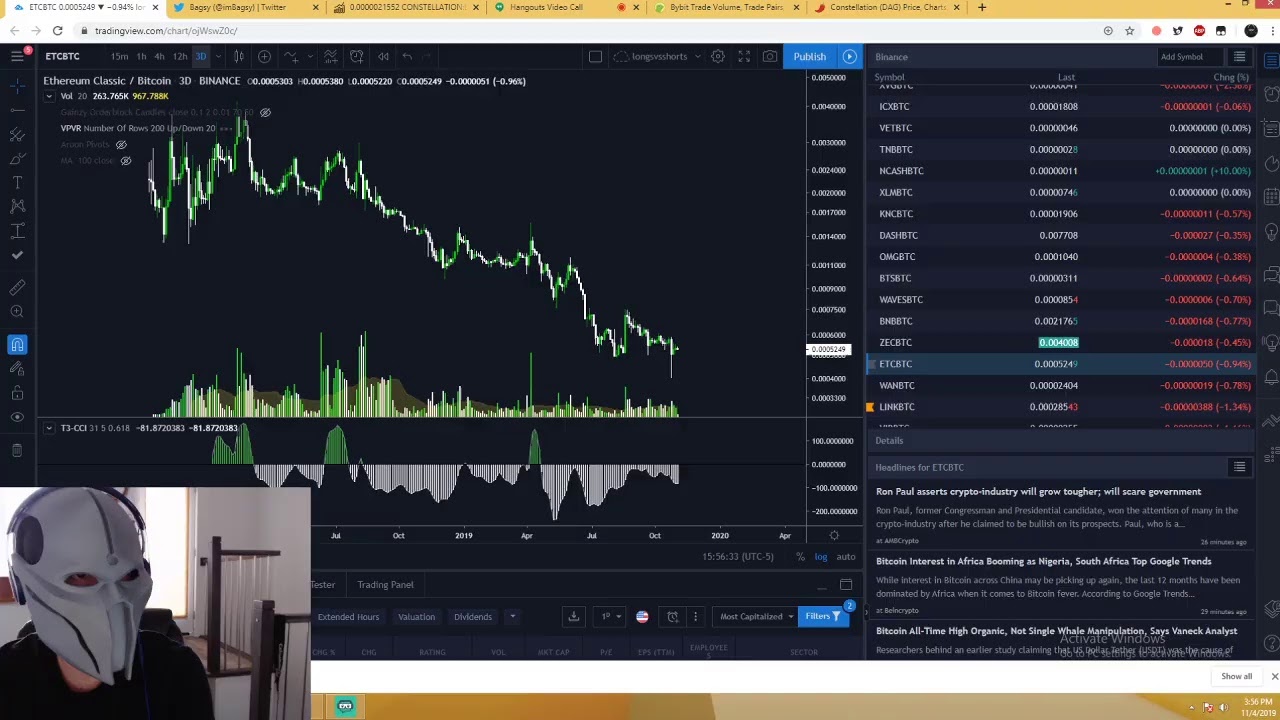
Task: Click the bar replay icon
Action: 383,56
